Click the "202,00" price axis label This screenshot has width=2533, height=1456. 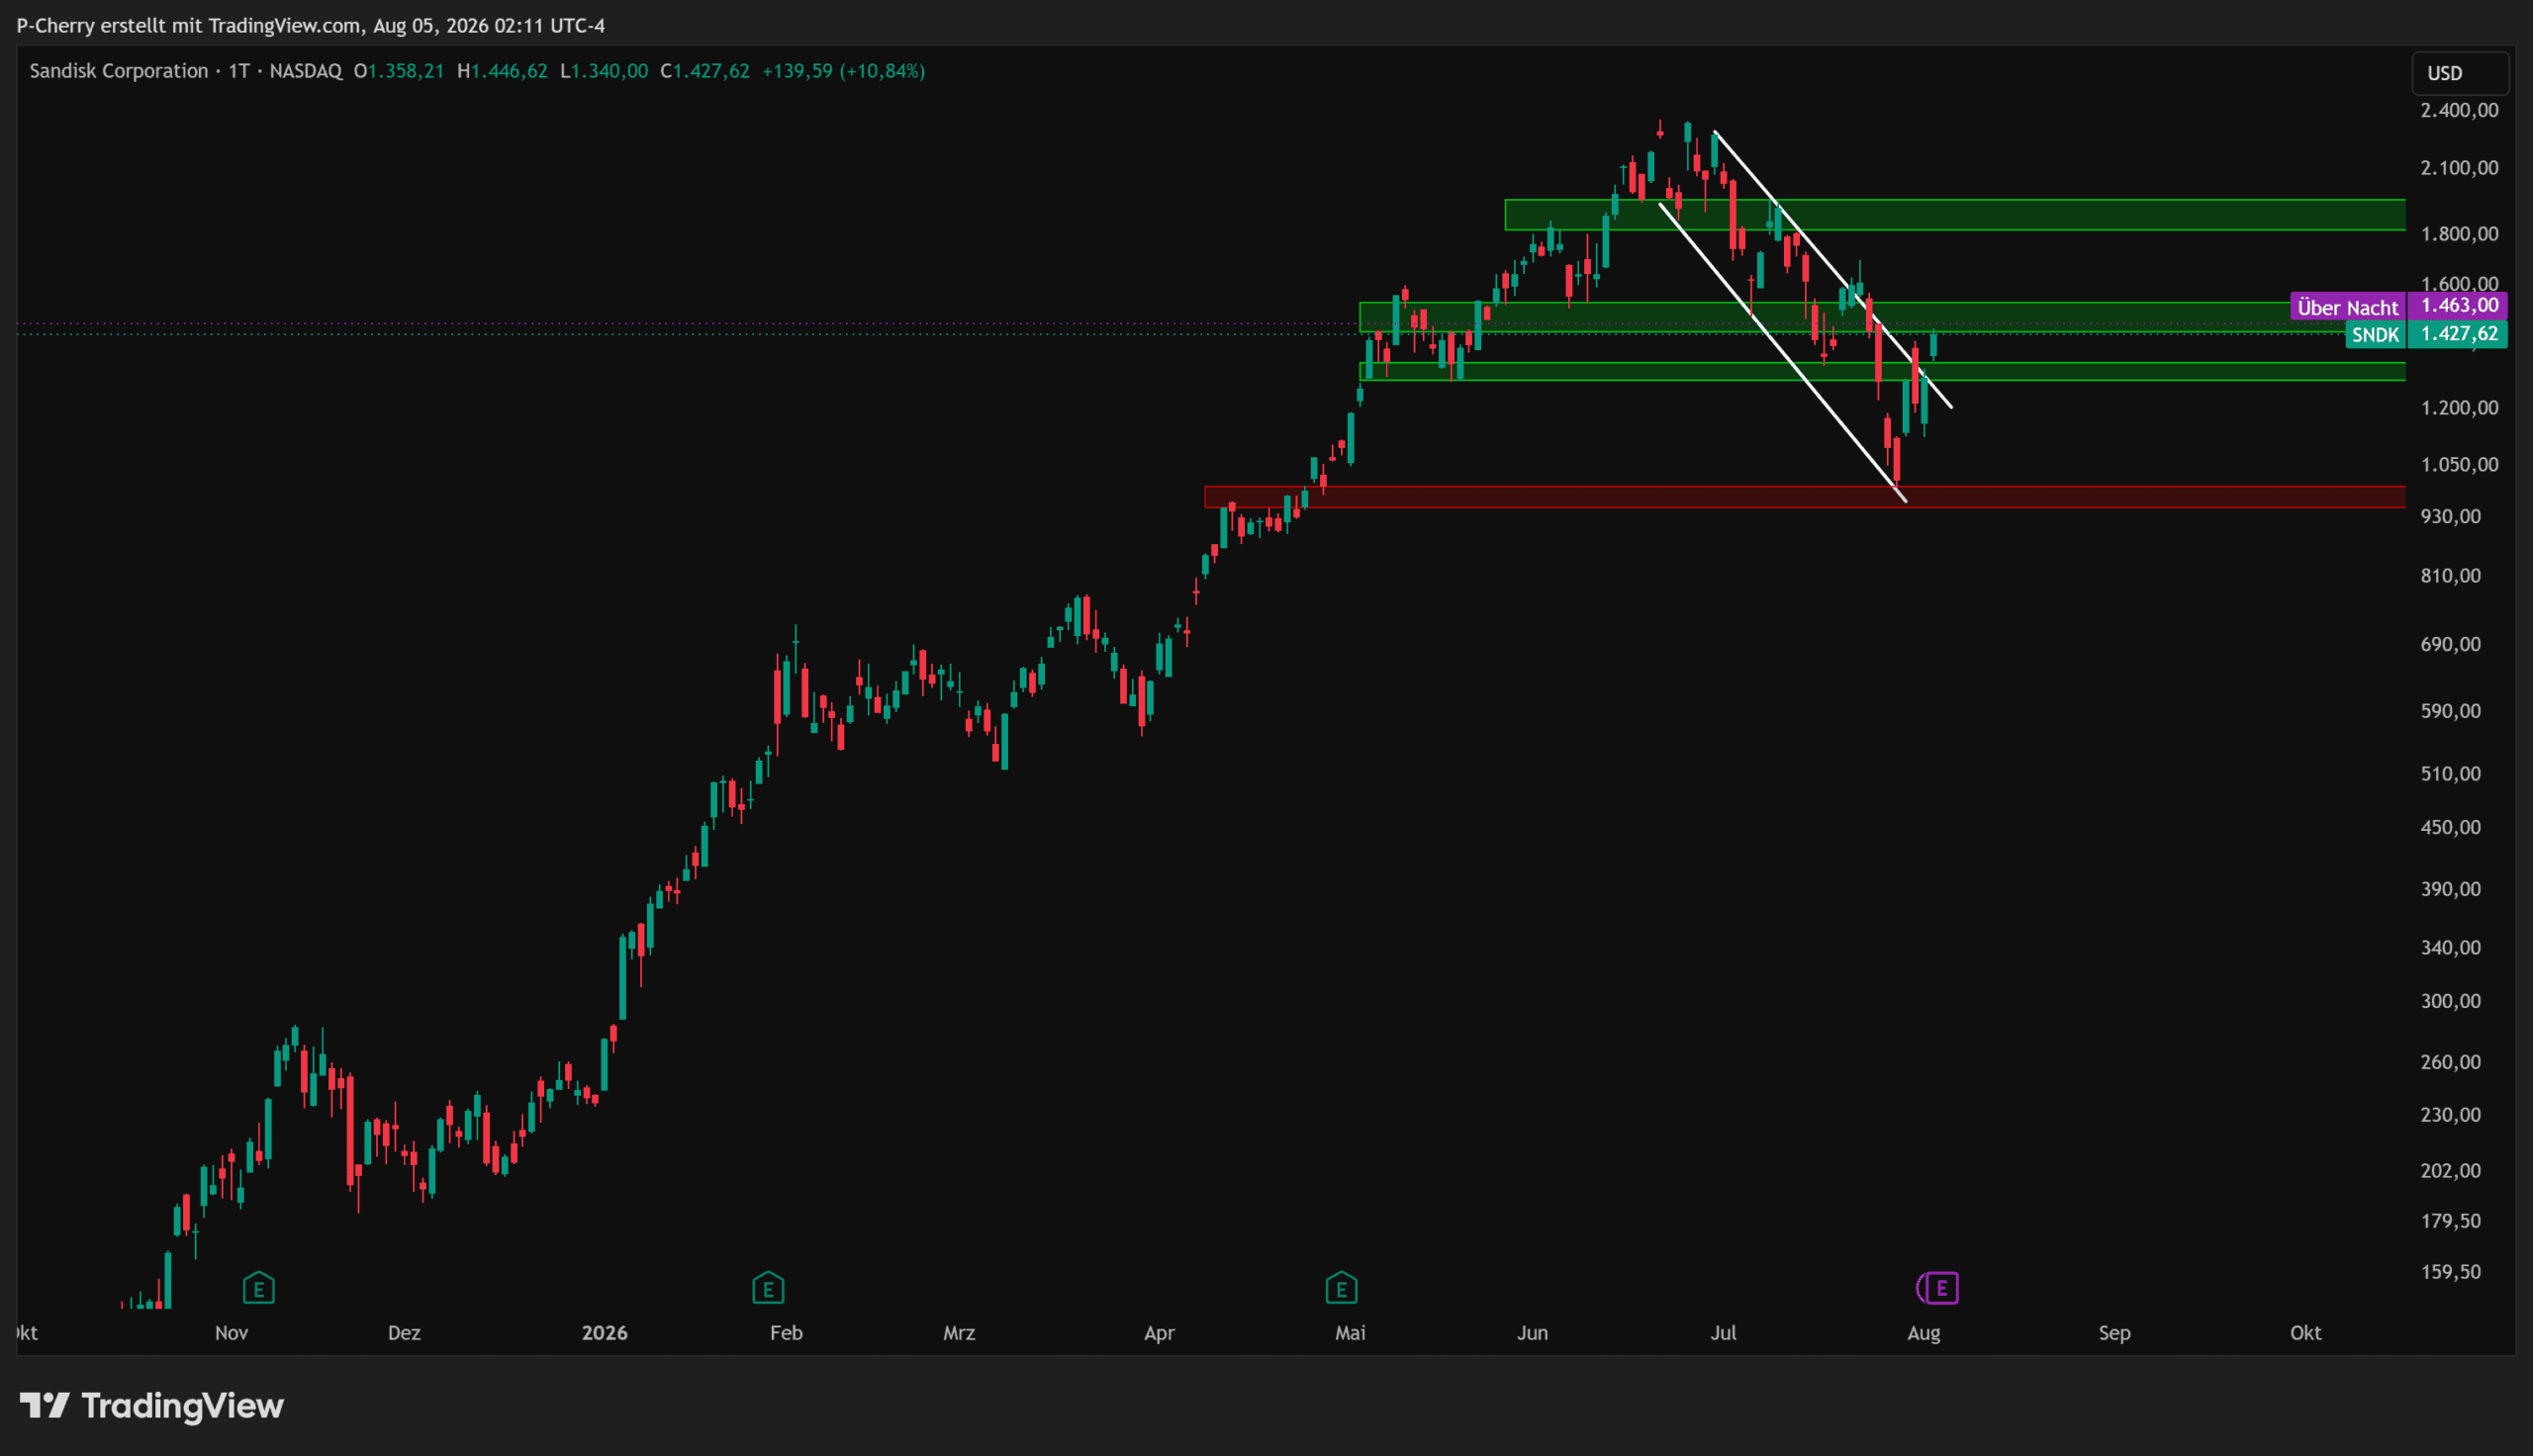pos(2450,1170)
